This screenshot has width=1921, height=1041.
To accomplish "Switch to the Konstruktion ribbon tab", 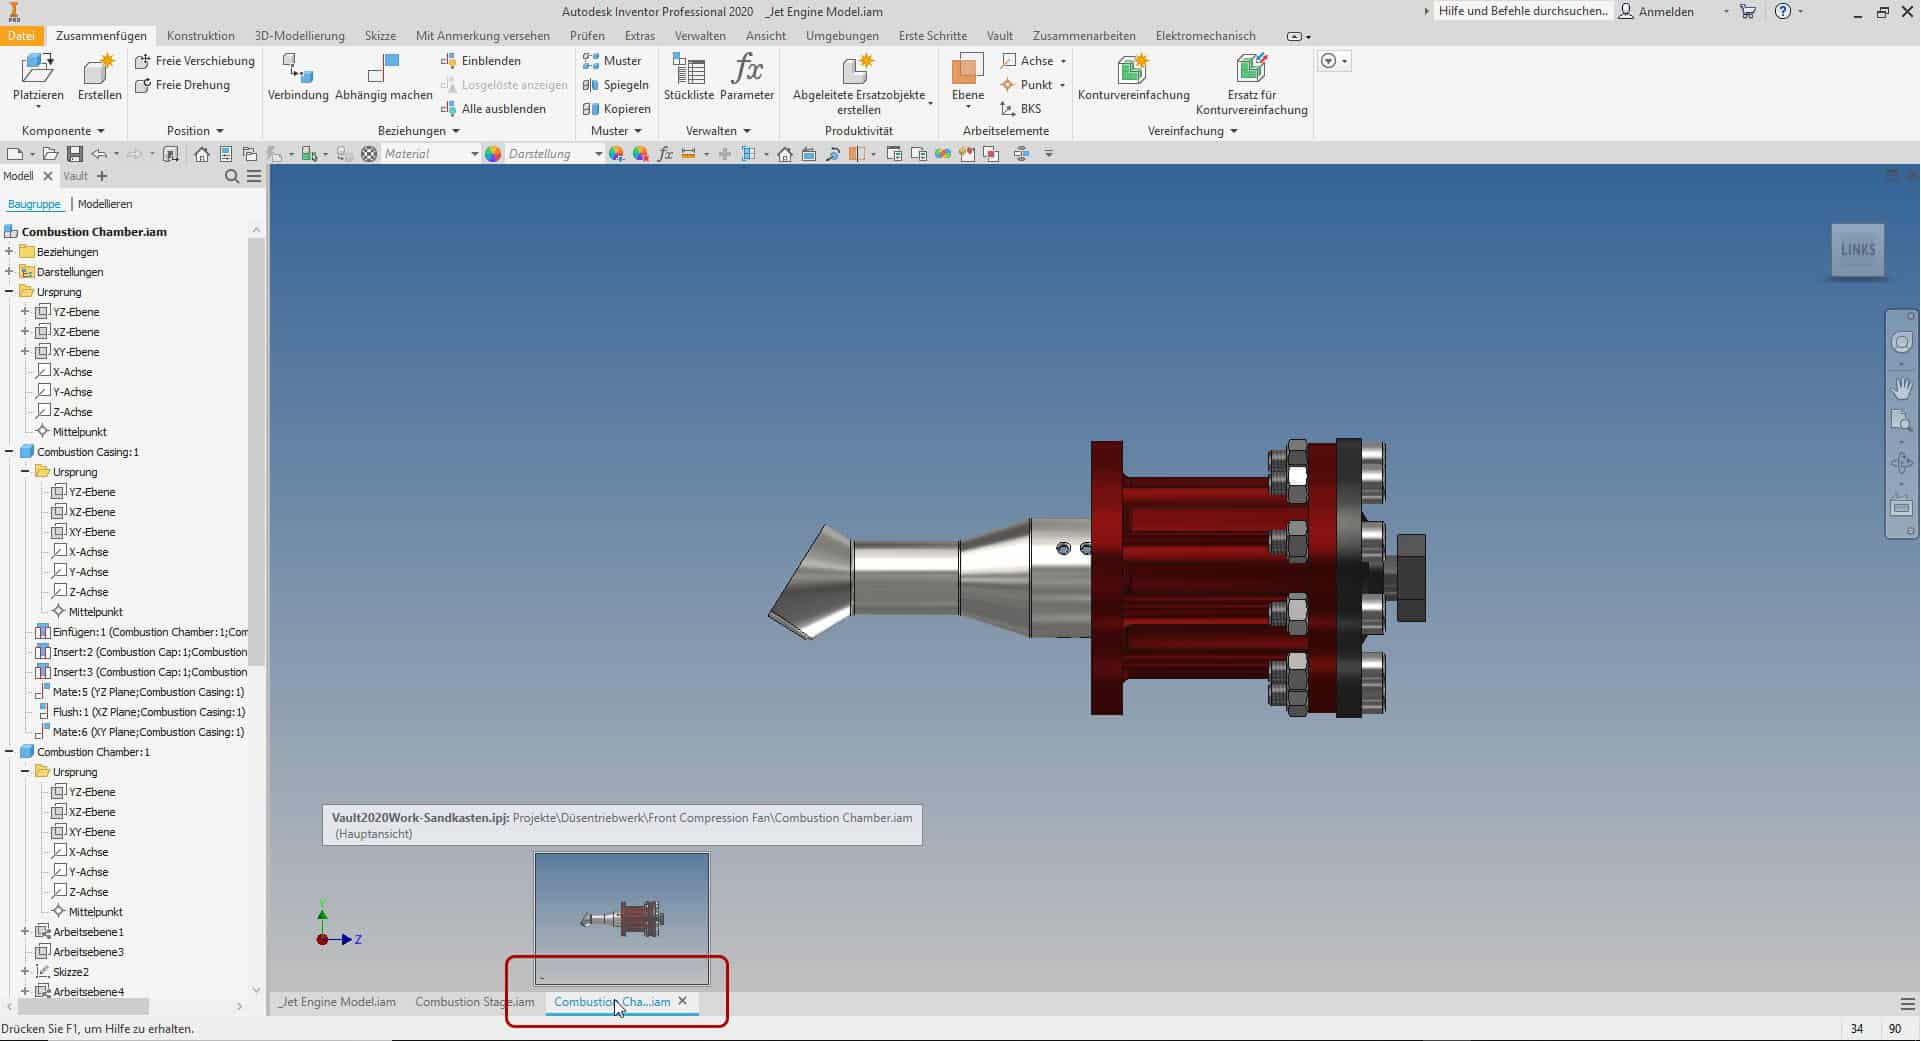I will [x=201, y=36].
